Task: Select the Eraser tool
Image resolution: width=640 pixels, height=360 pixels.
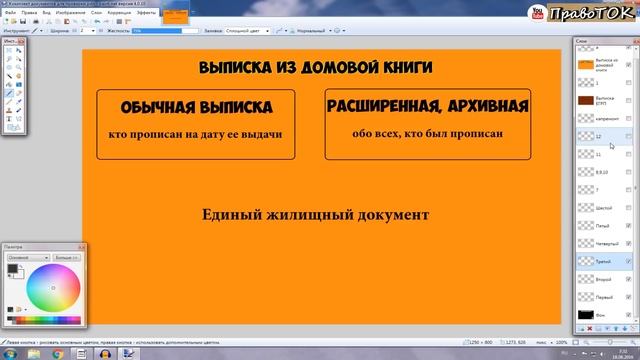Action: 19,93
